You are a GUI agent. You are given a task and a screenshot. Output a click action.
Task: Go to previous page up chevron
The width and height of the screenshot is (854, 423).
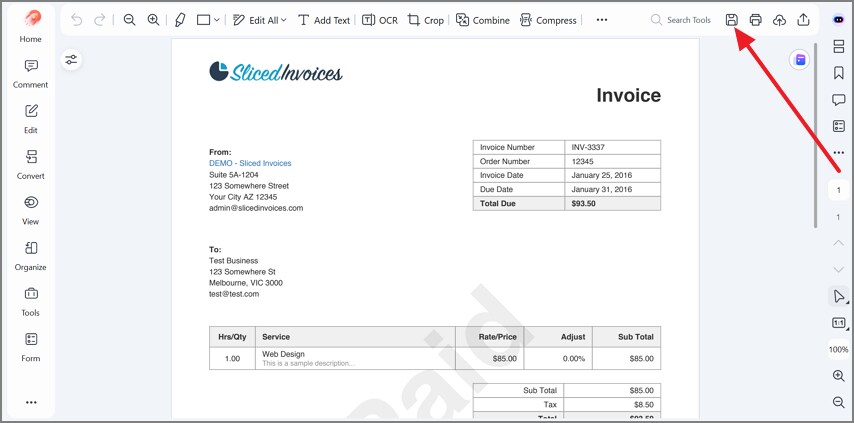839,243
